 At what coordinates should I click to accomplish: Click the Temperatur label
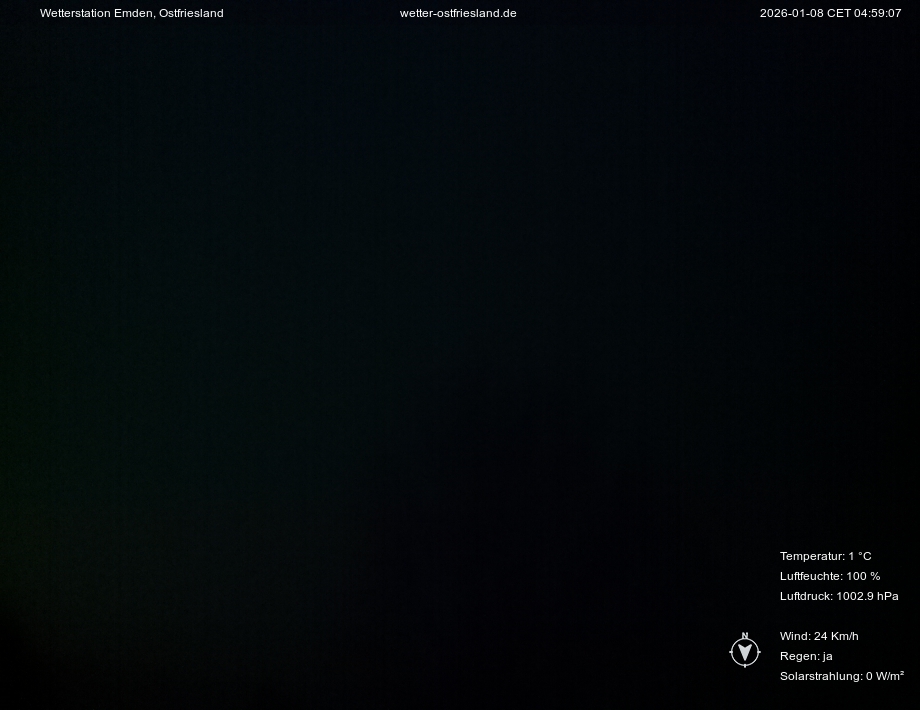point(812,556)
